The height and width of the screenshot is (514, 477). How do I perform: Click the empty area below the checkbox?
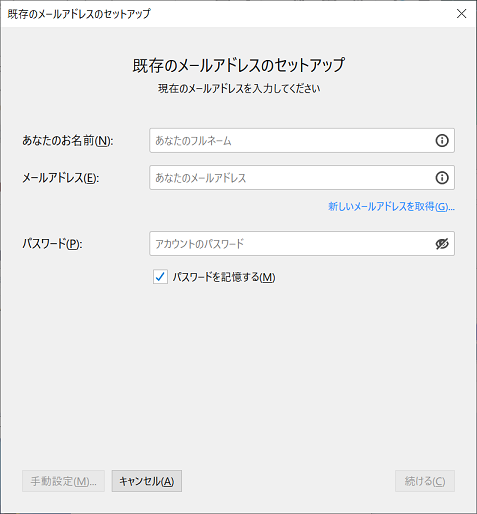(238, 373)
